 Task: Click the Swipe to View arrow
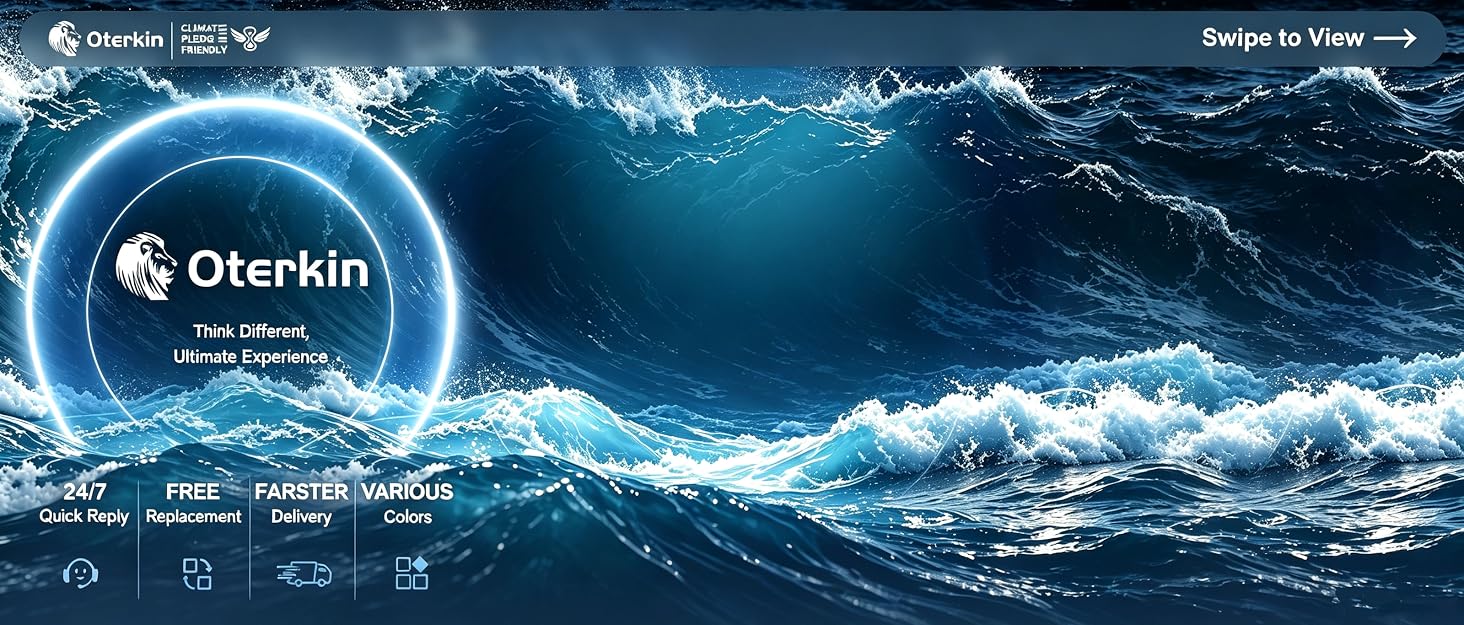(1395, 38)
